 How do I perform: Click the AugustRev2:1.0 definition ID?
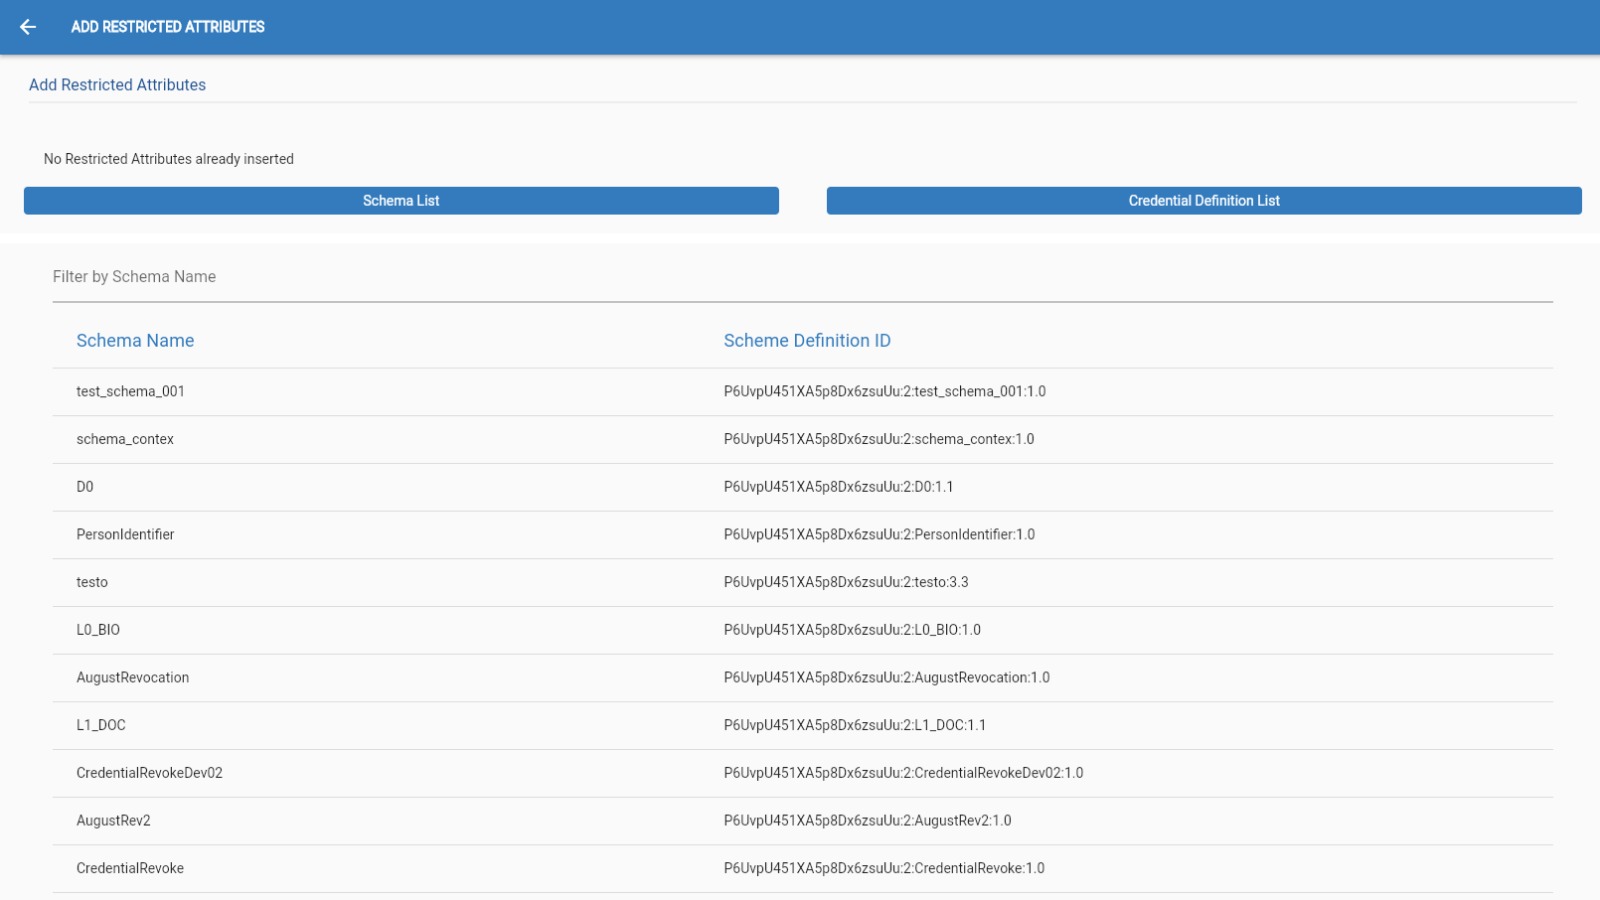[867, 821]
